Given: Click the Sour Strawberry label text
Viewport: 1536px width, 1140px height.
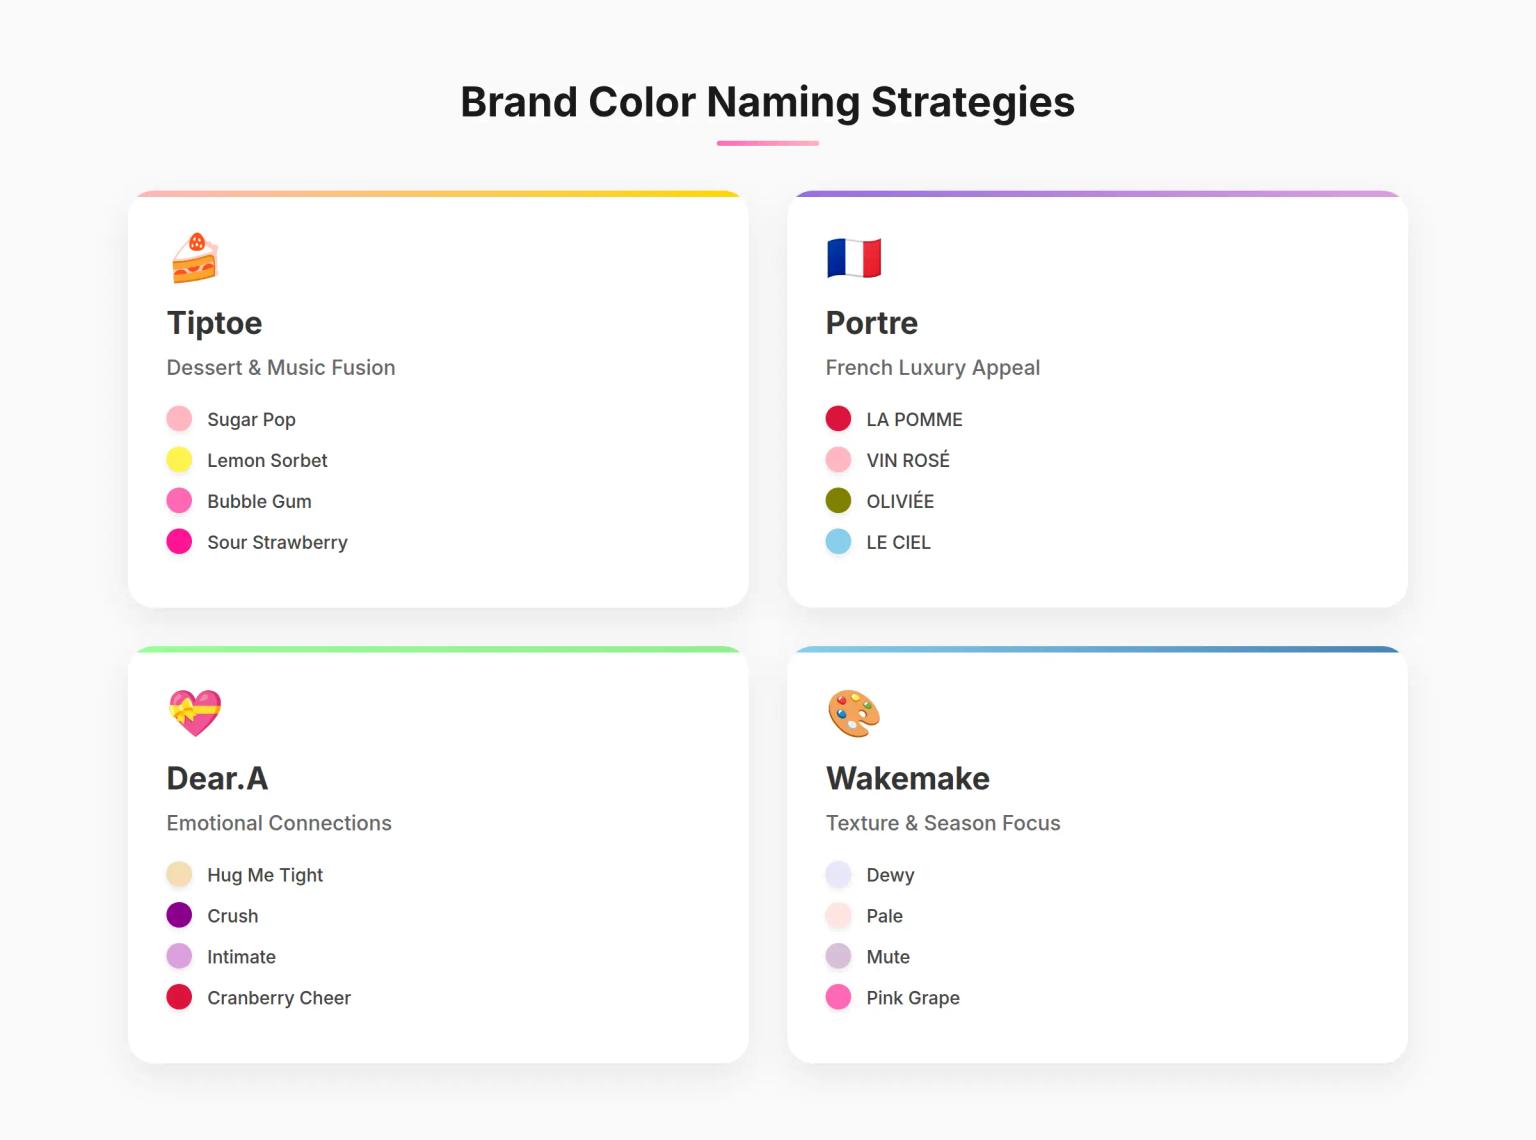Looking at the screenshot, I should (277, 542).
